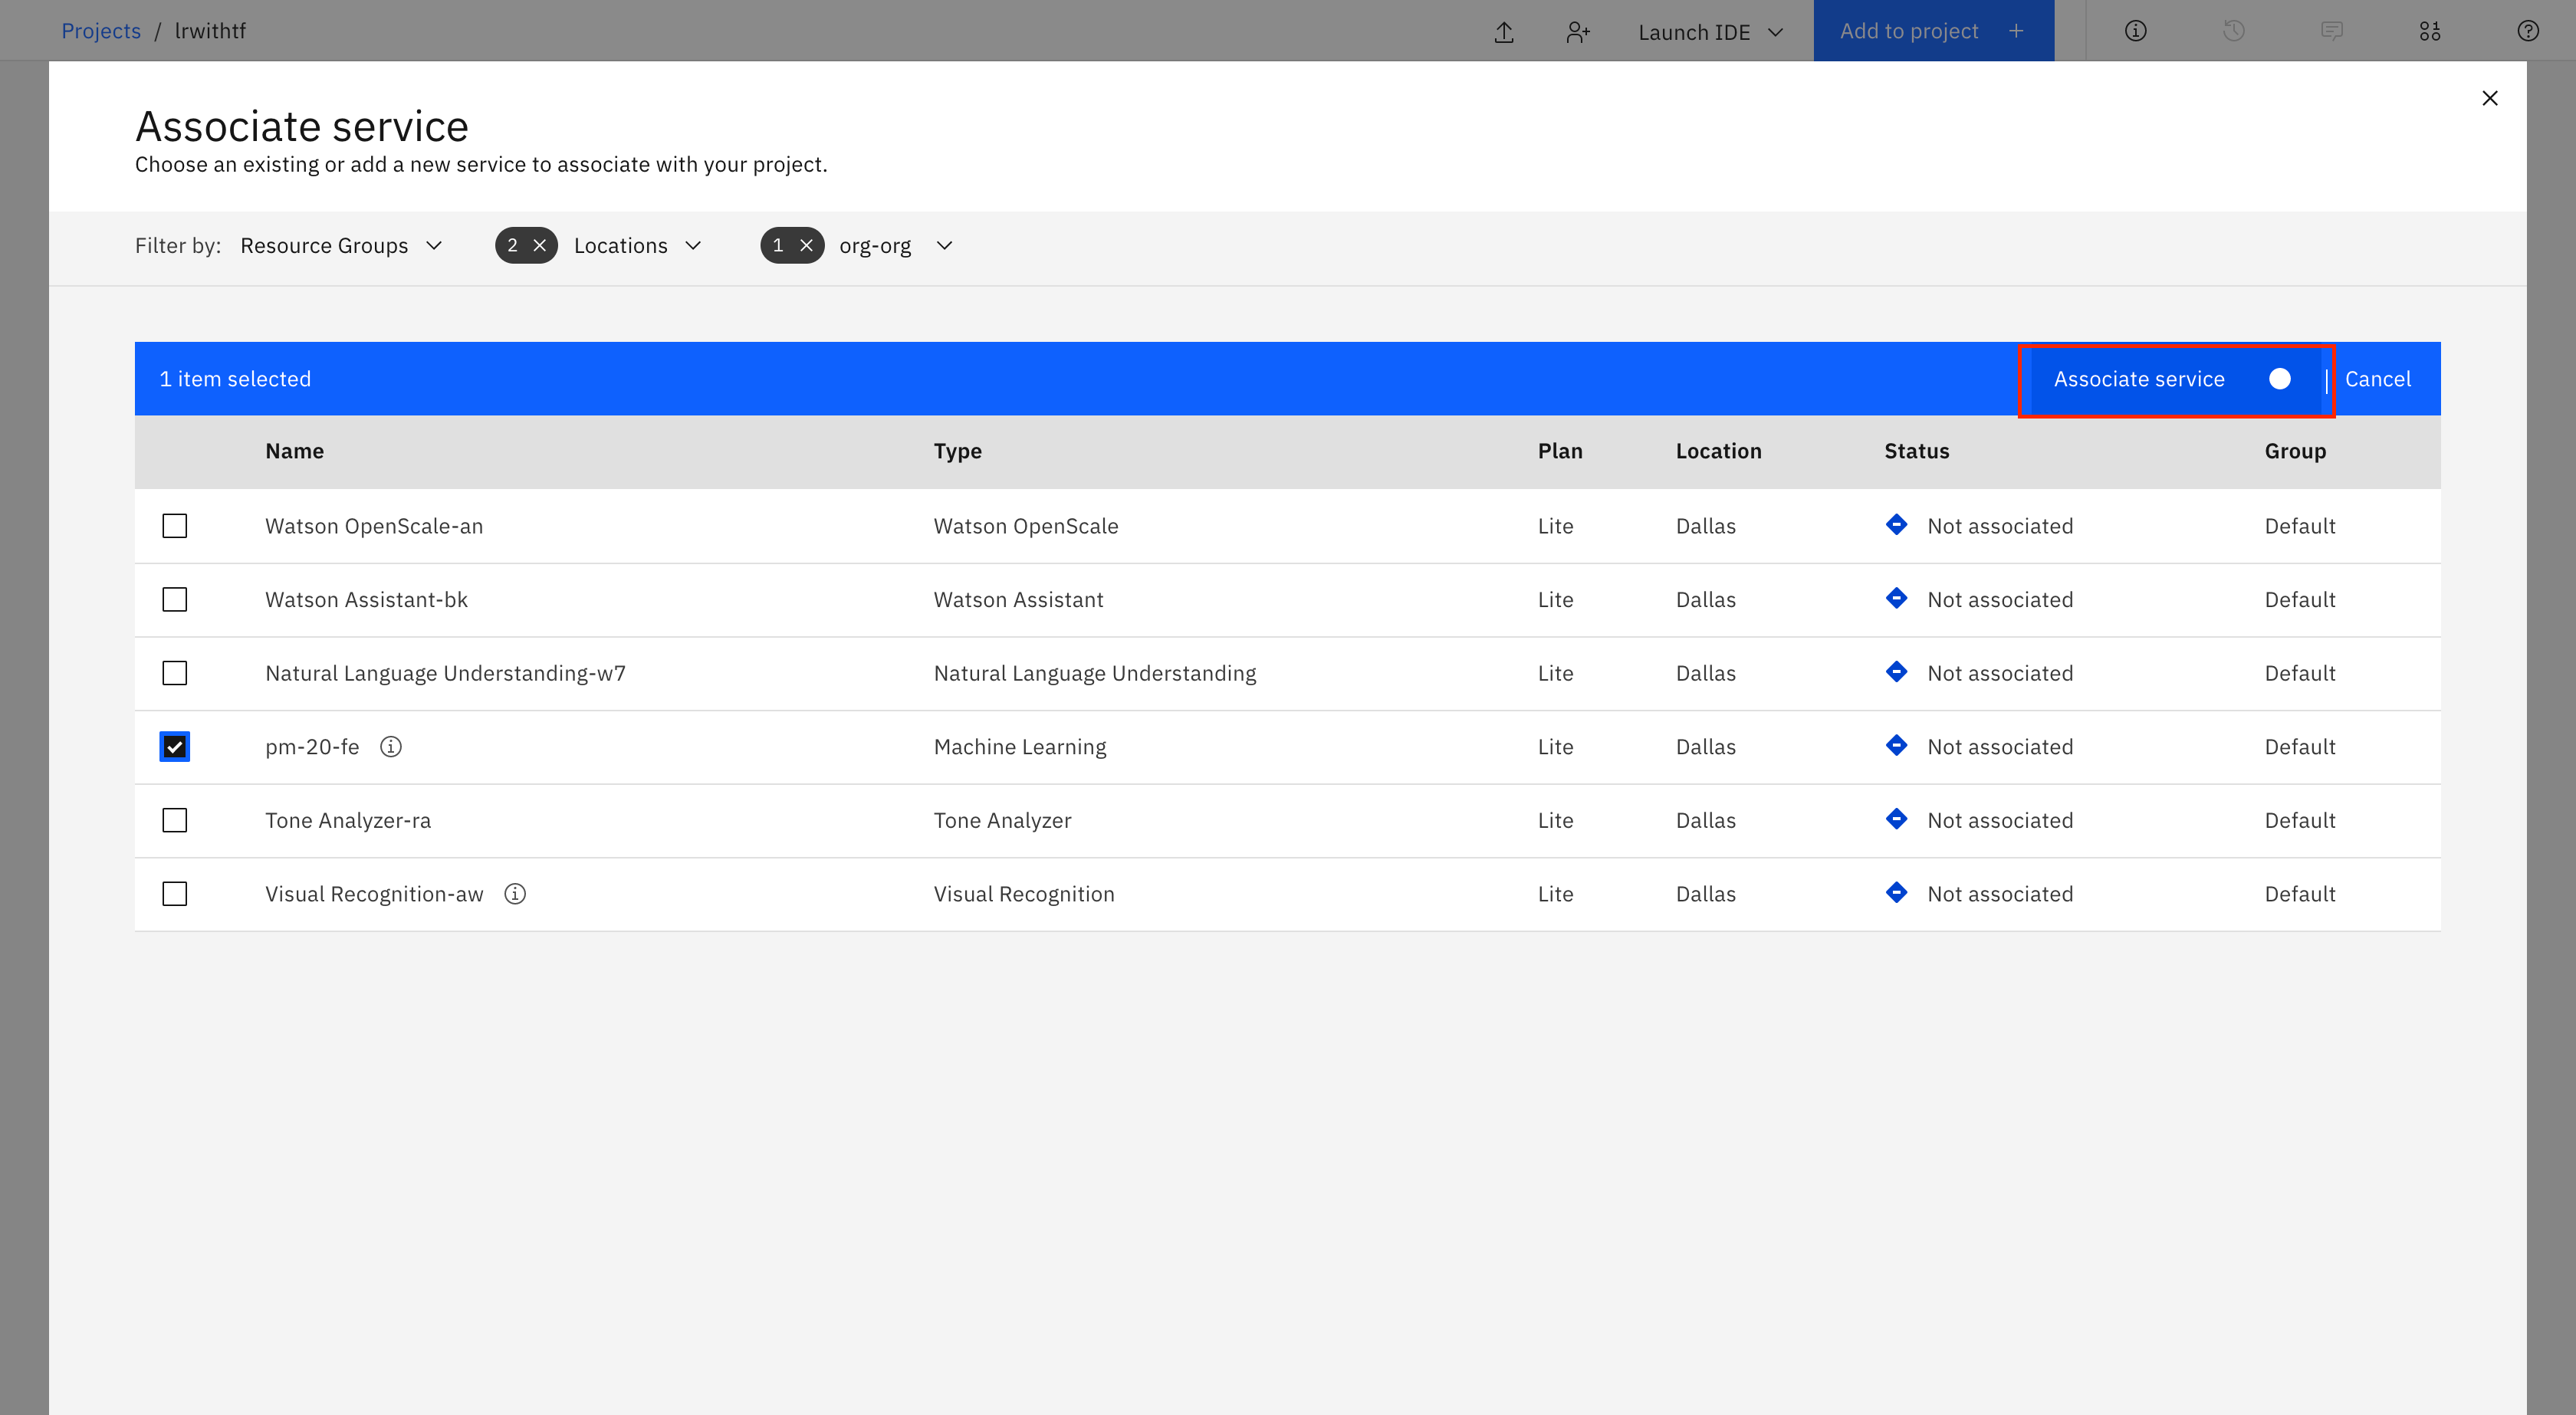Click status icon for Visual Recognition-aw row

(1896, 892)
